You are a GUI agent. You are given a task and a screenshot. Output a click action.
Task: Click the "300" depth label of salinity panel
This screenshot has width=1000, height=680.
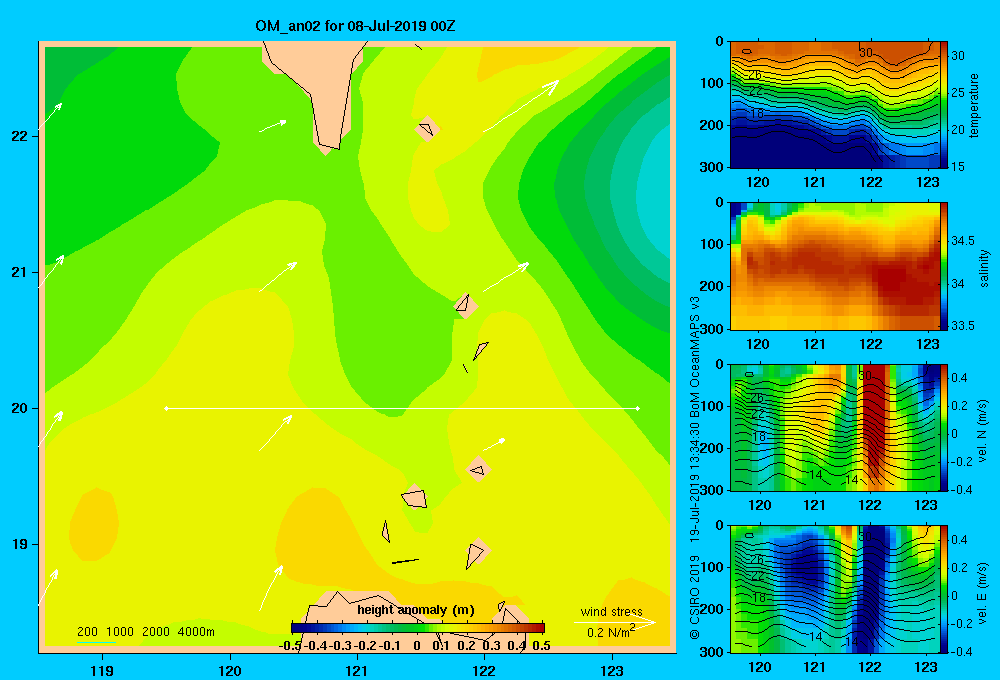point(711,329)
